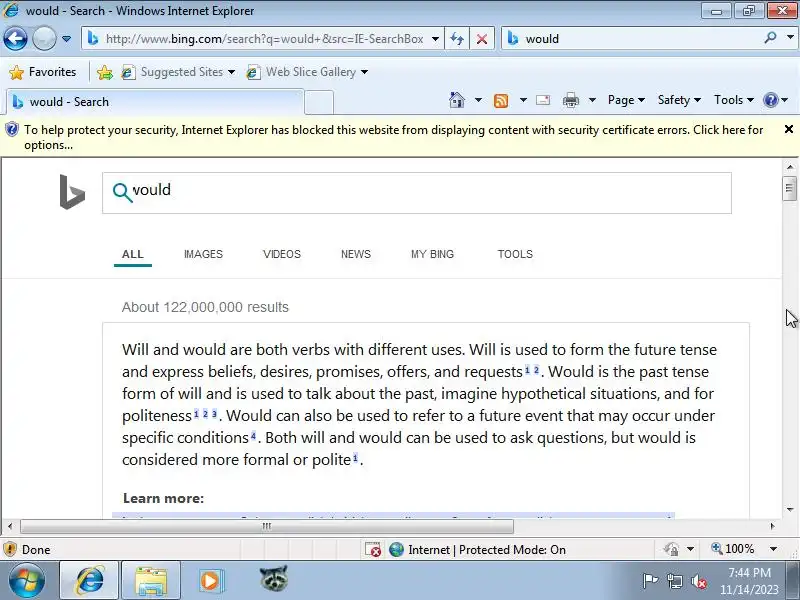Open Windows Media Player from the taskbar
This screenshot has width=800, height=600.
pyautogui.click(x=210, y=580)
